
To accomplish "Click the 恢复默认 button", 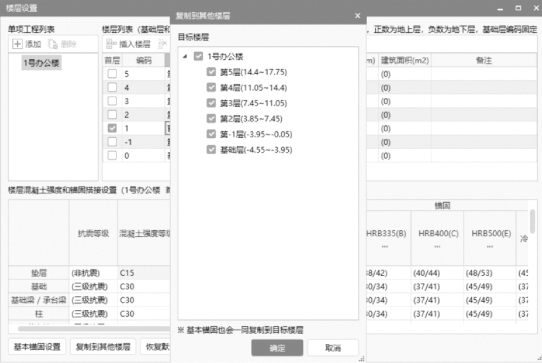I will [x=156, y=347].
